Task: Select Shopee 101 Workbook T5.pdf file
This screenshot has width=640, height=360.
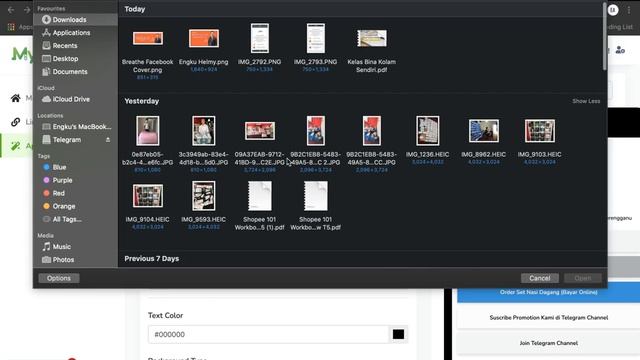Action: pos(316,196)
